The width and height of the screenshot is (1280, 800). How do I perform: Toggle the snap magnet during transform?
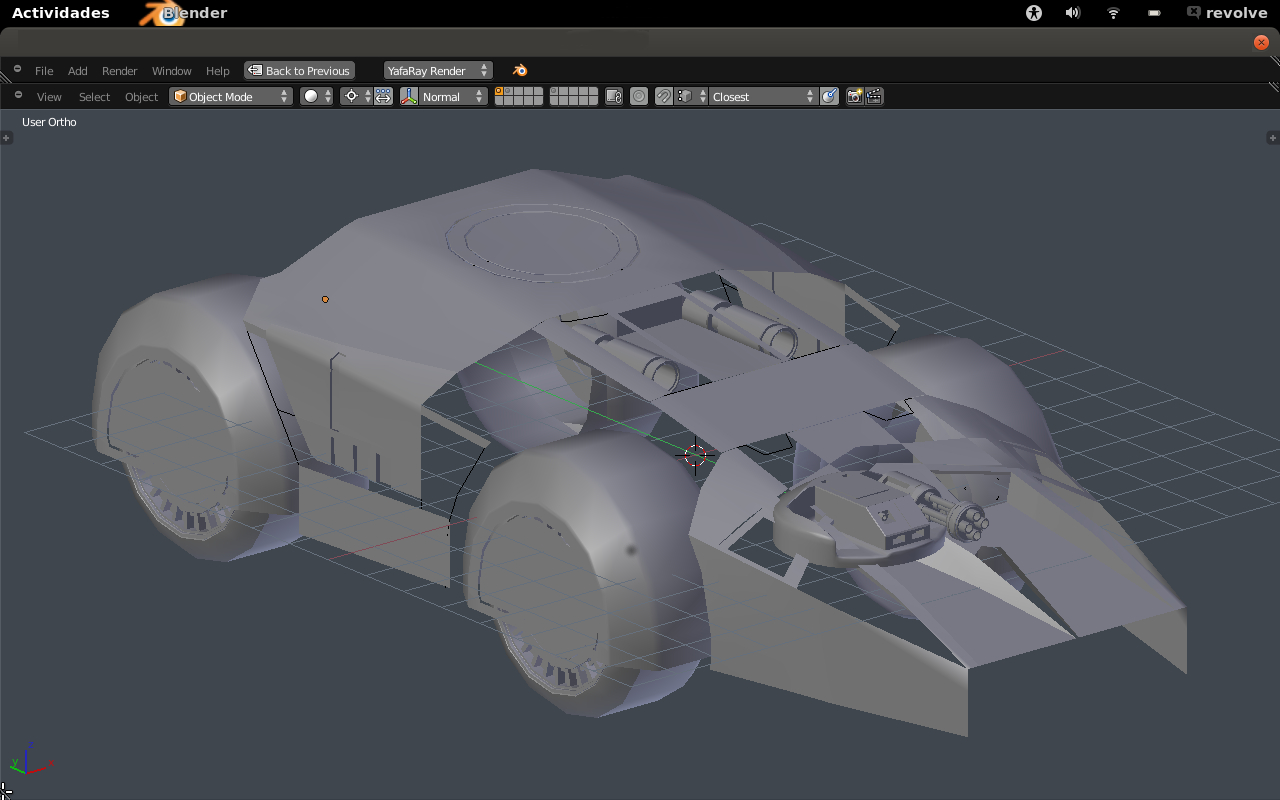[x=663, y=96]
